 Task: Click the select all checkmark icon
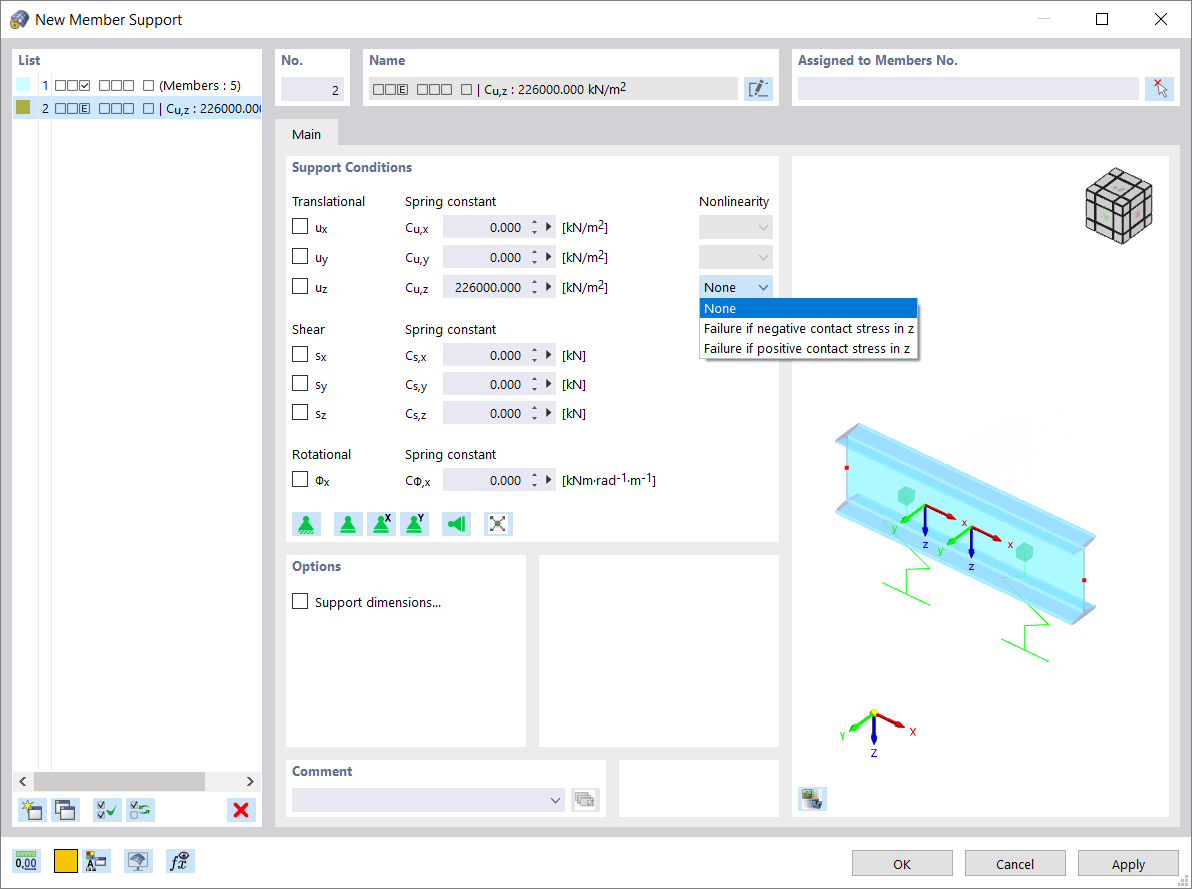(x=107, y=810)
